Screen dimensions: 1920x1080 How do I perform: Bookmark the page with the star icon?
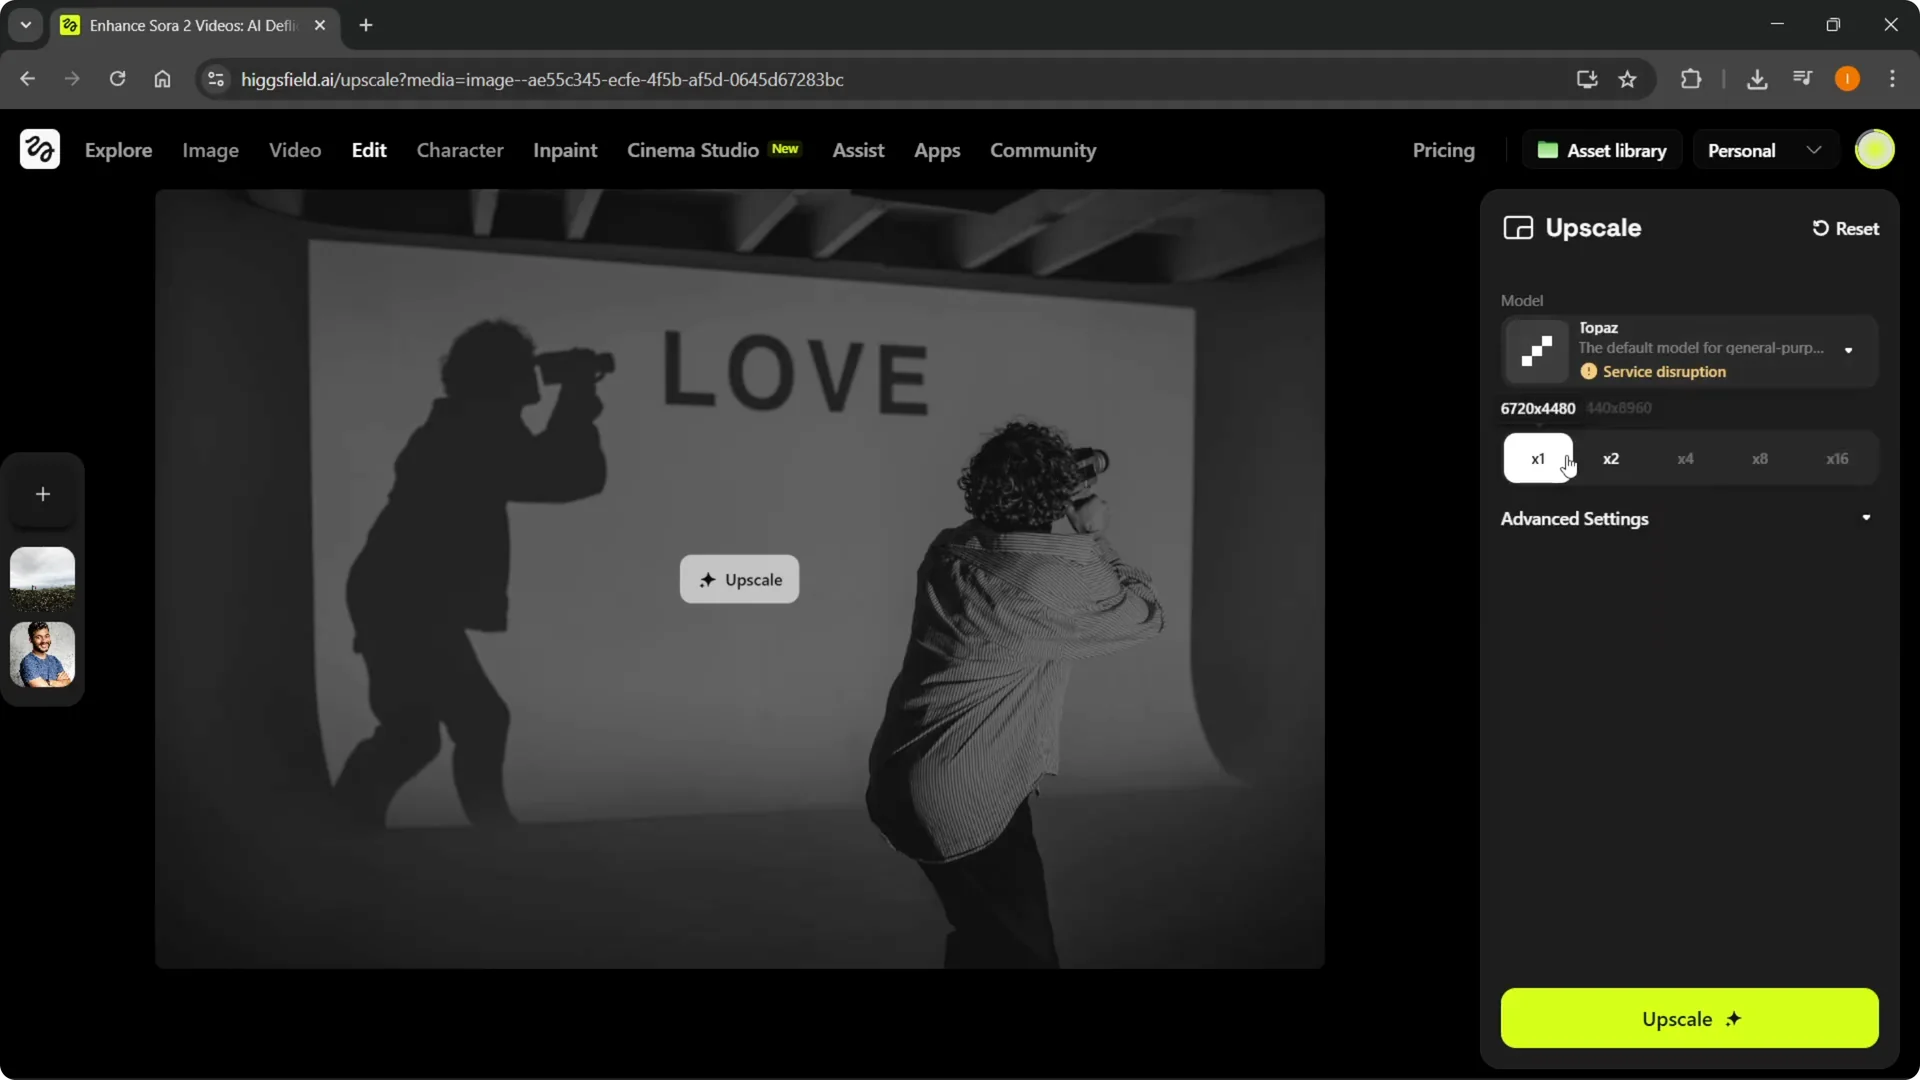tap(1627, 79)
